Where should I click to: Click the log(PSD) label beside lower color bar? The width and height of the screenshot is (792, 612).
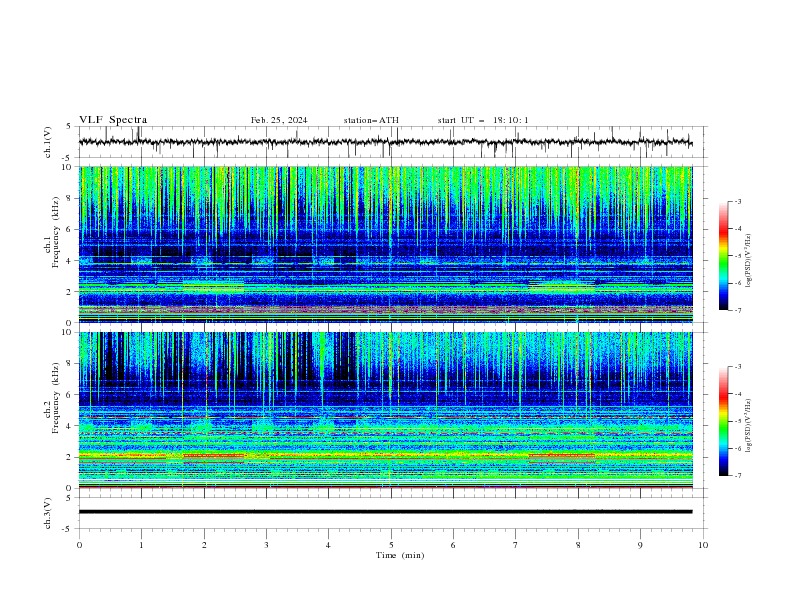[748, 425]
